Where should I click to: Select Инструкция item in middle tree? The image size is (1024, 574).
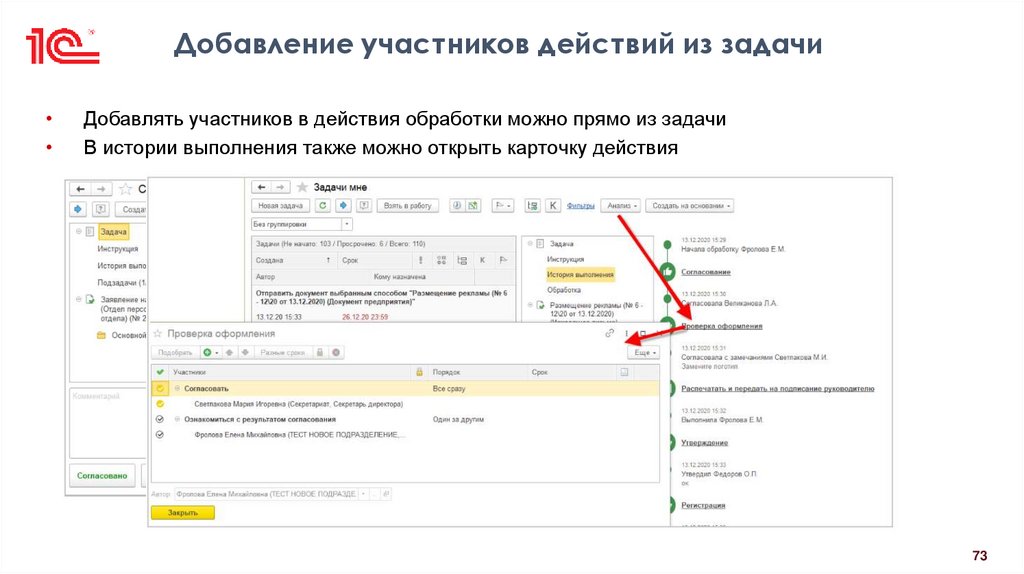coord(566,259)
